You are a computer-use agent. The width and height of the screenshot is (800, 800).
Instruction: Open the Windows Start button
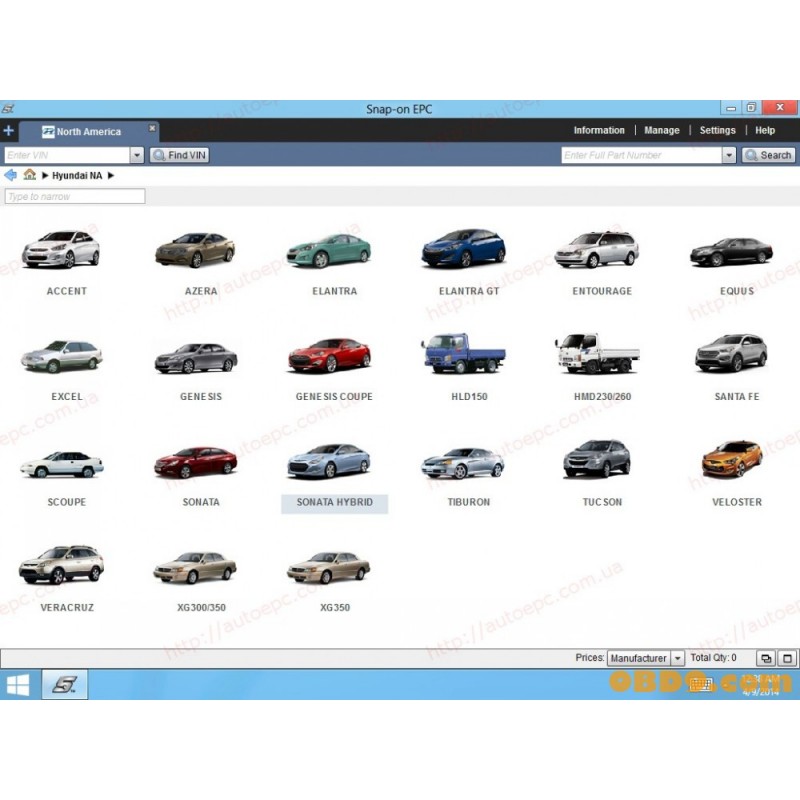18,685
